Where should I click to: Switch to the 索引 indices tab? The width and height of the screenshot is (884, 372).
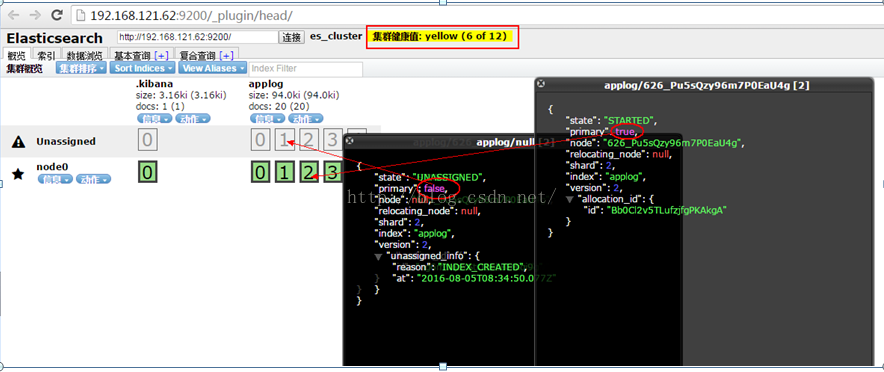(46, 56)
